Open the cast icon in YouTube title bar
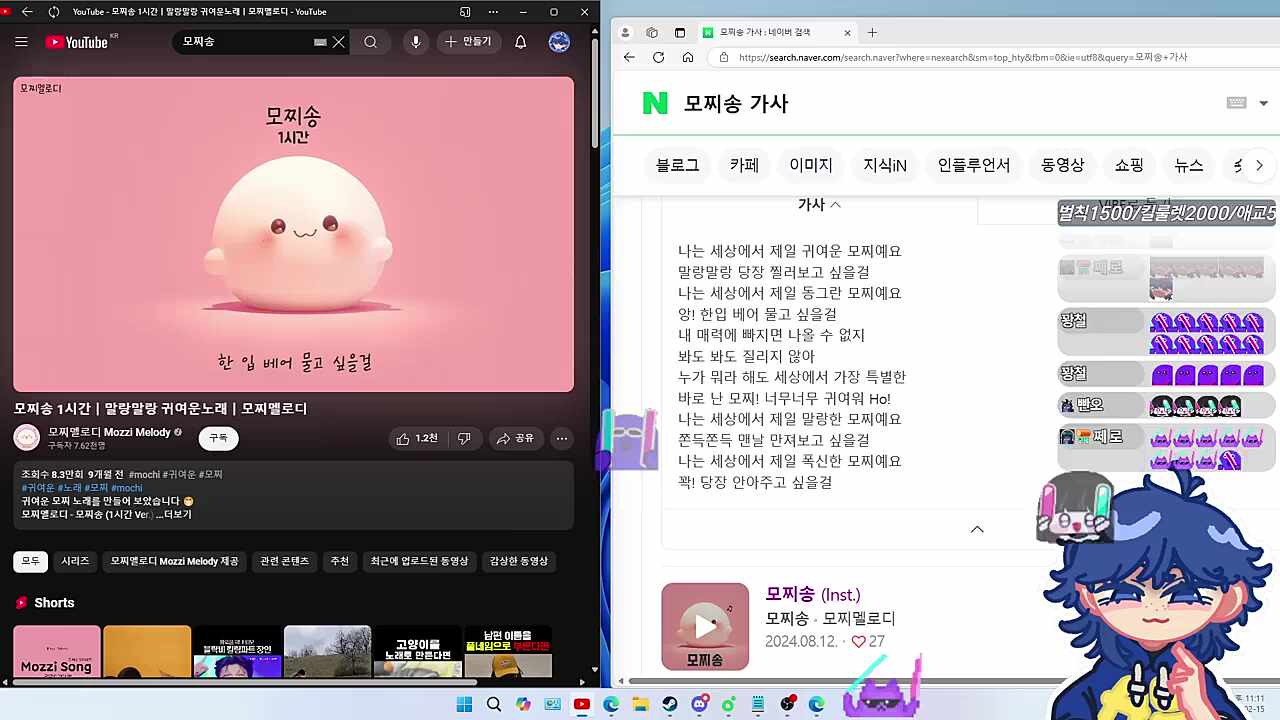 [x=465, y=12]
